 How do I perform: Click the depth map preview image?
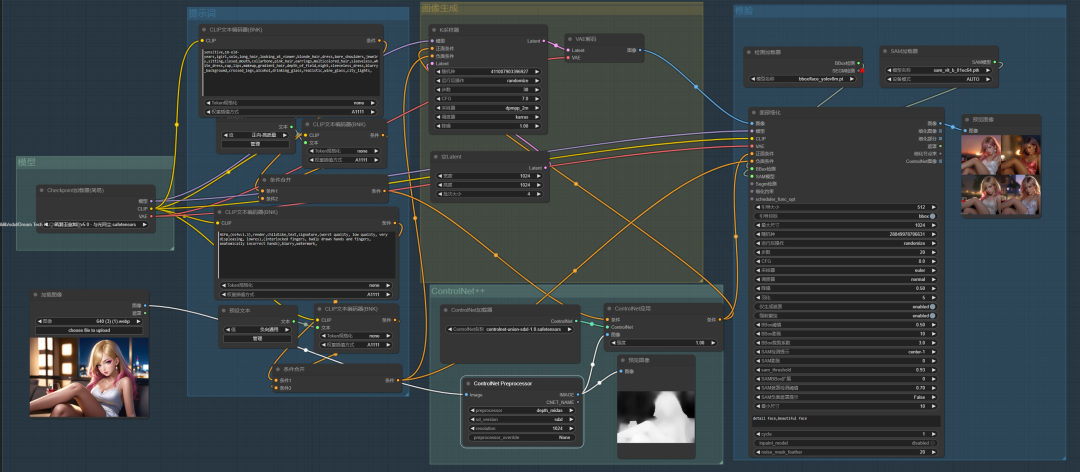656,417
